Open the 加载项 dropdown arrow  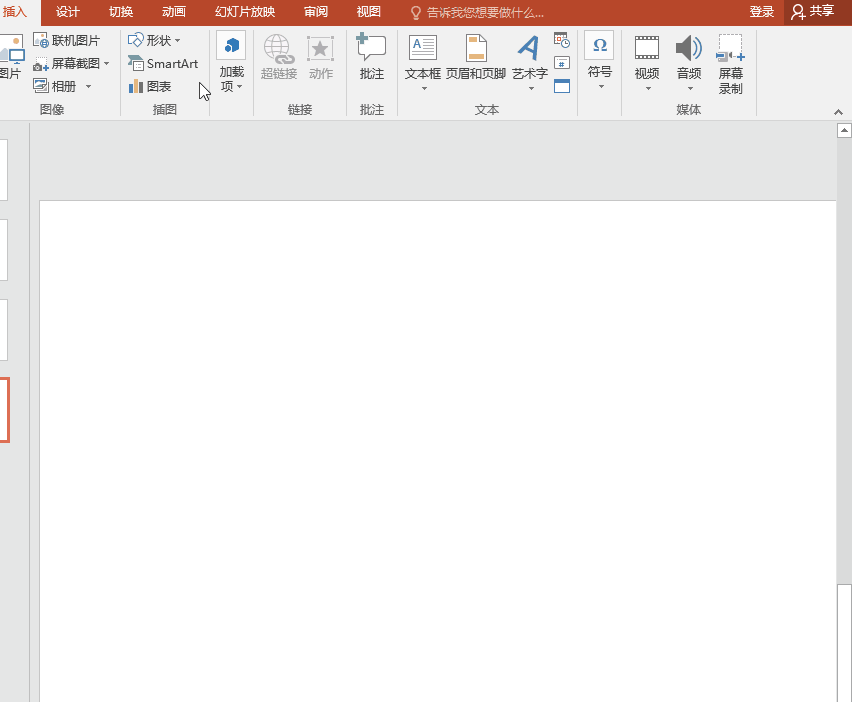pyautogui.click(x=240, y=86)
